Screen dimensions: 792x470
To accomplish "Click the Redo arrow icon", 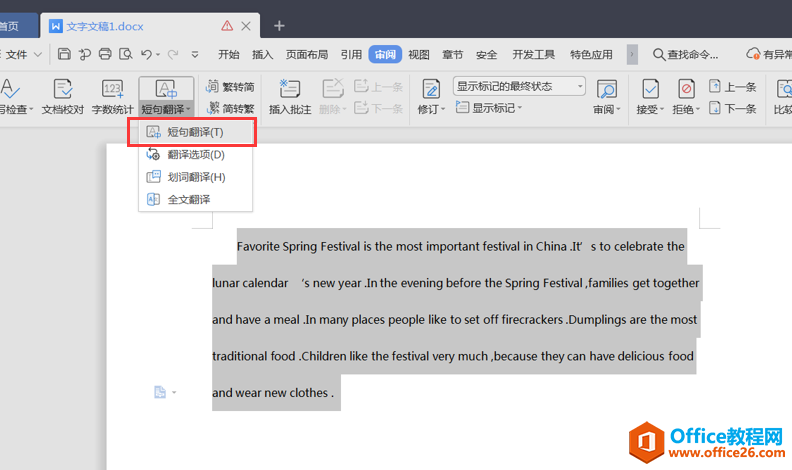I will (173, 54).
